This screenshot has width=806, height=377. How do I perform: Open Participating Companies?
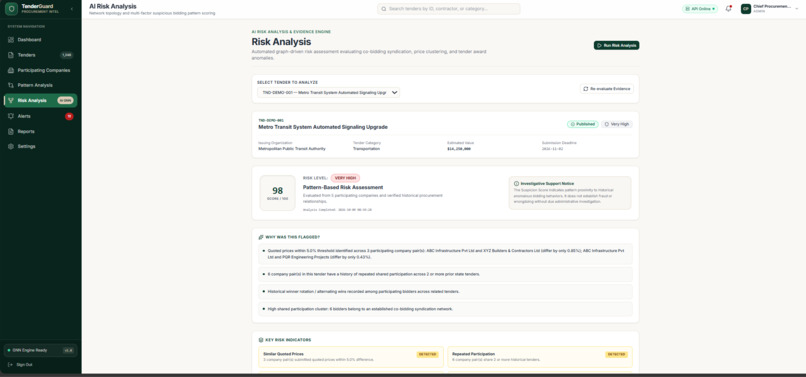[40, 70]
